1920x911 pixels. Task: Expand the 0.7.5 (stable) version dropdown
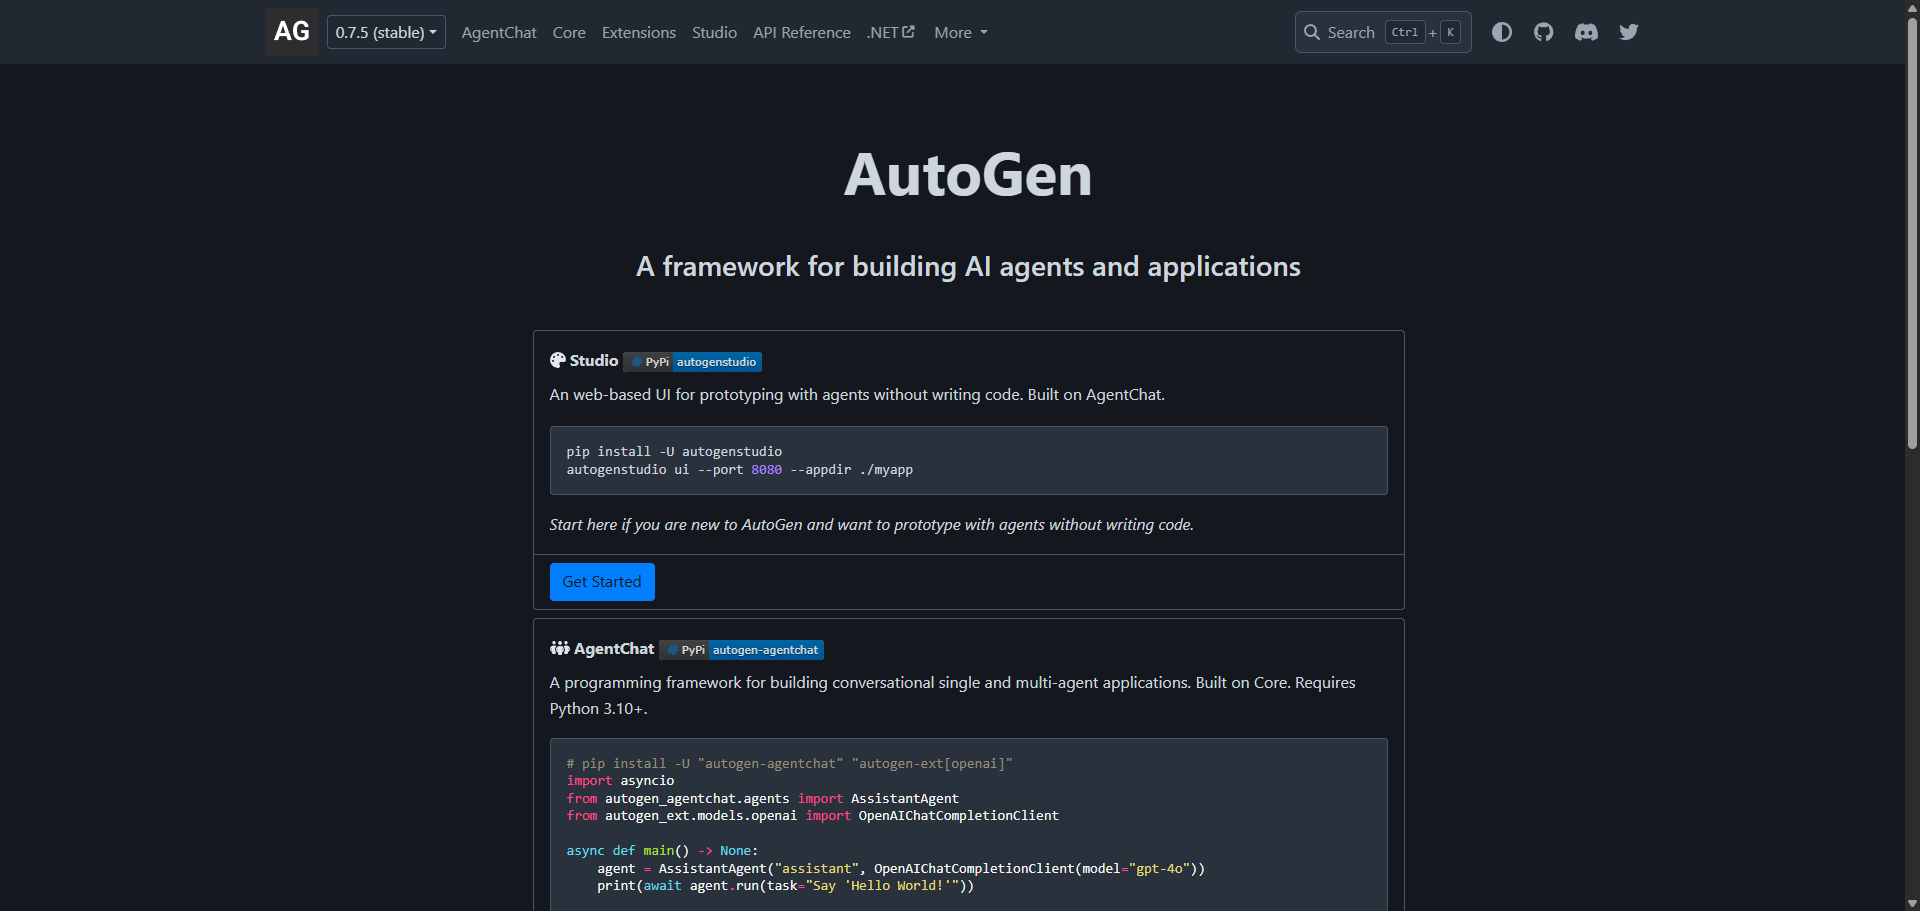[386, 32]
